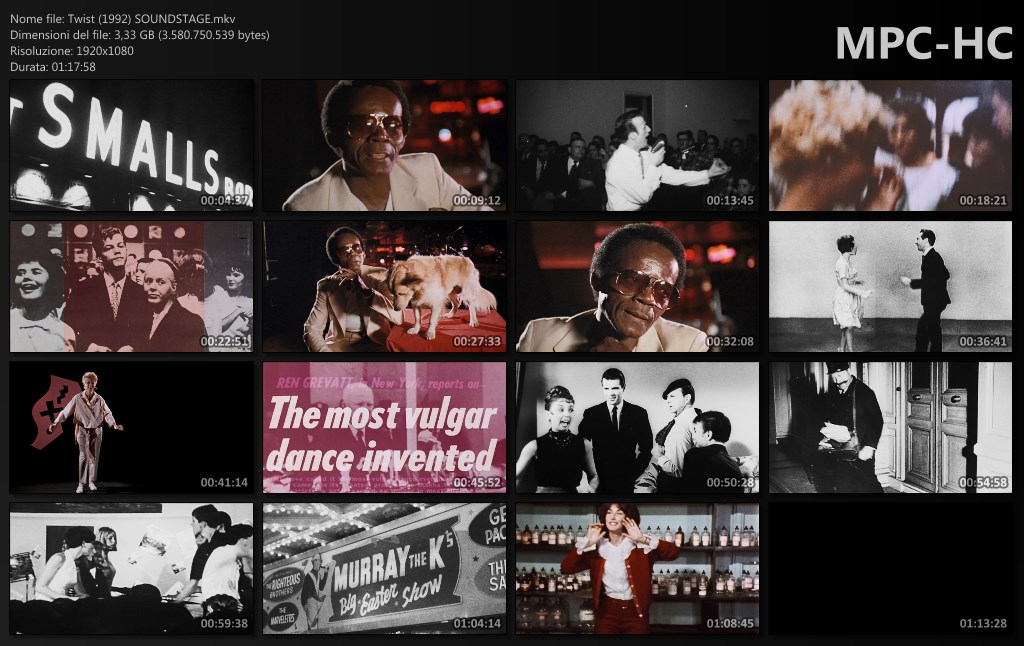
Task: Open the thumbnail timestamped 00:09:12
Action: click(385, 146)
